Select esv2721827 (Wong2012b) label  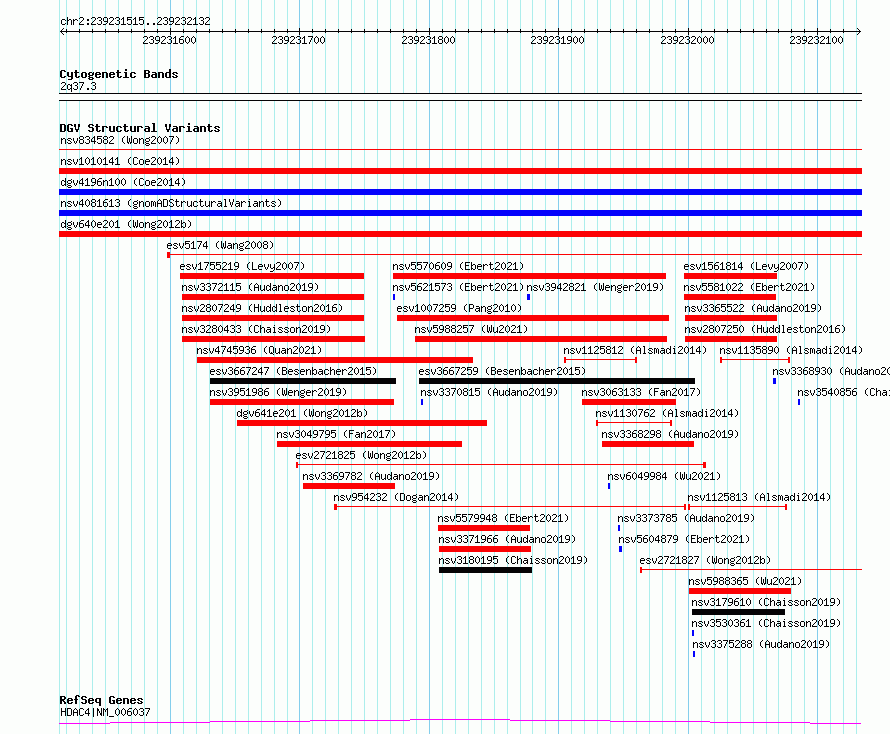pyautogui.click(x=706, y=560)
